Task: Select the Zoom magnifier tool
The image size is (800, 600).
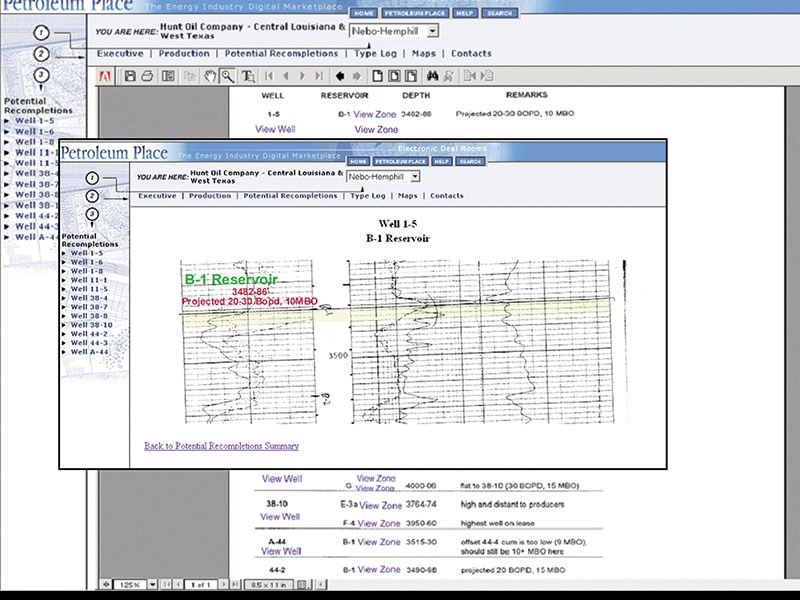Action: tap(228, 76)
